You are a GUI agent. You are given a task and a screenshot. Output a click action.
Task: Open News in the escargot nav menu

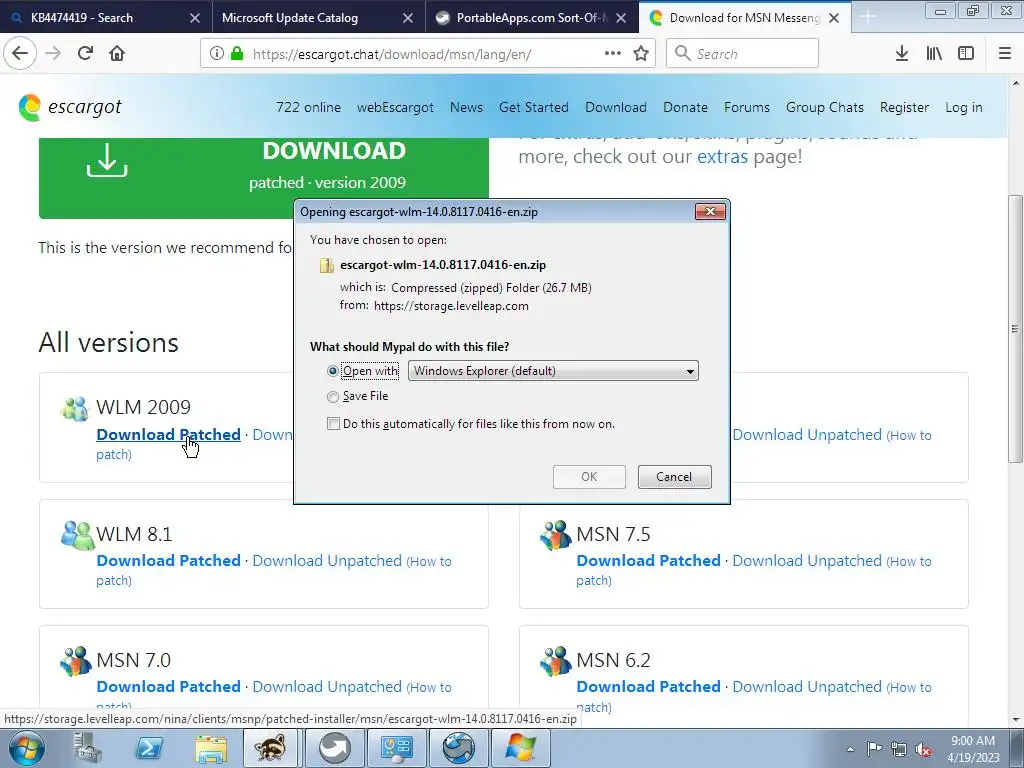[466, 107]
